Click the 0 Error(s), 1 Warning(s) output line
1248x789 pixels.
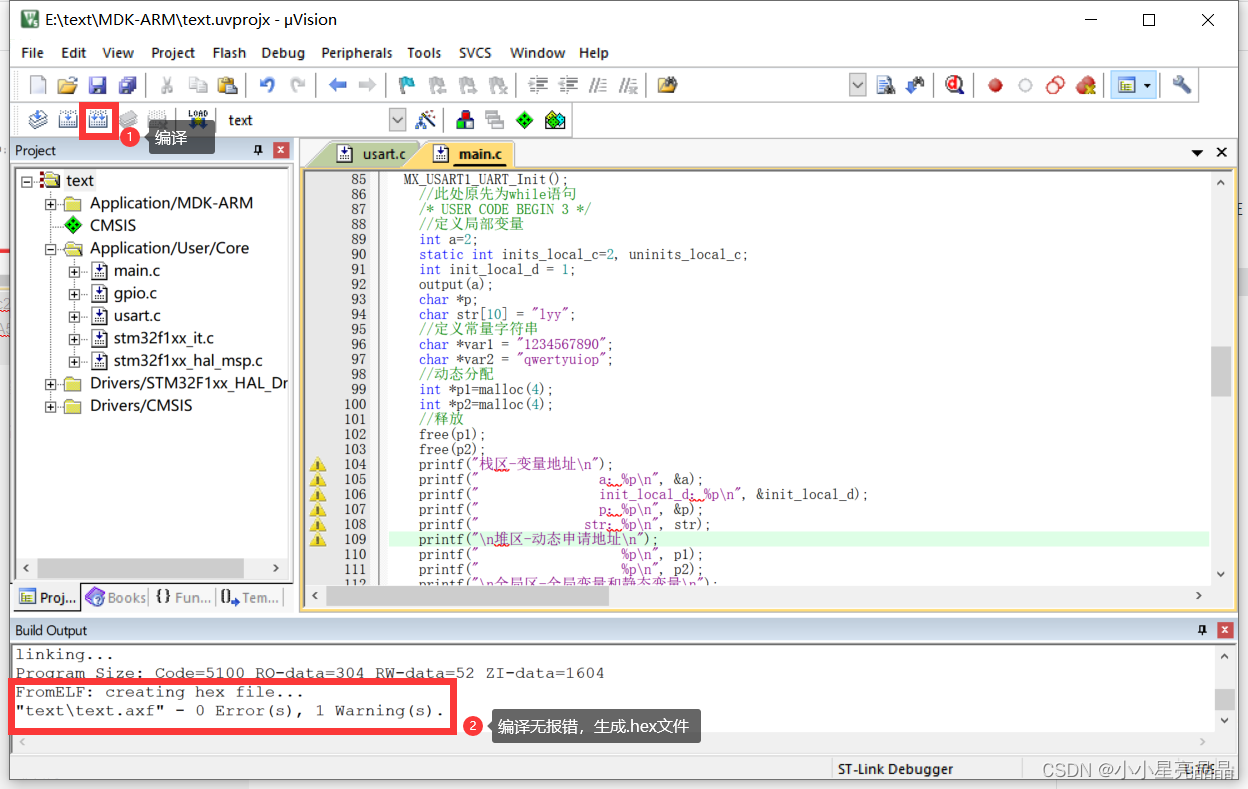[x=230, y=711]
